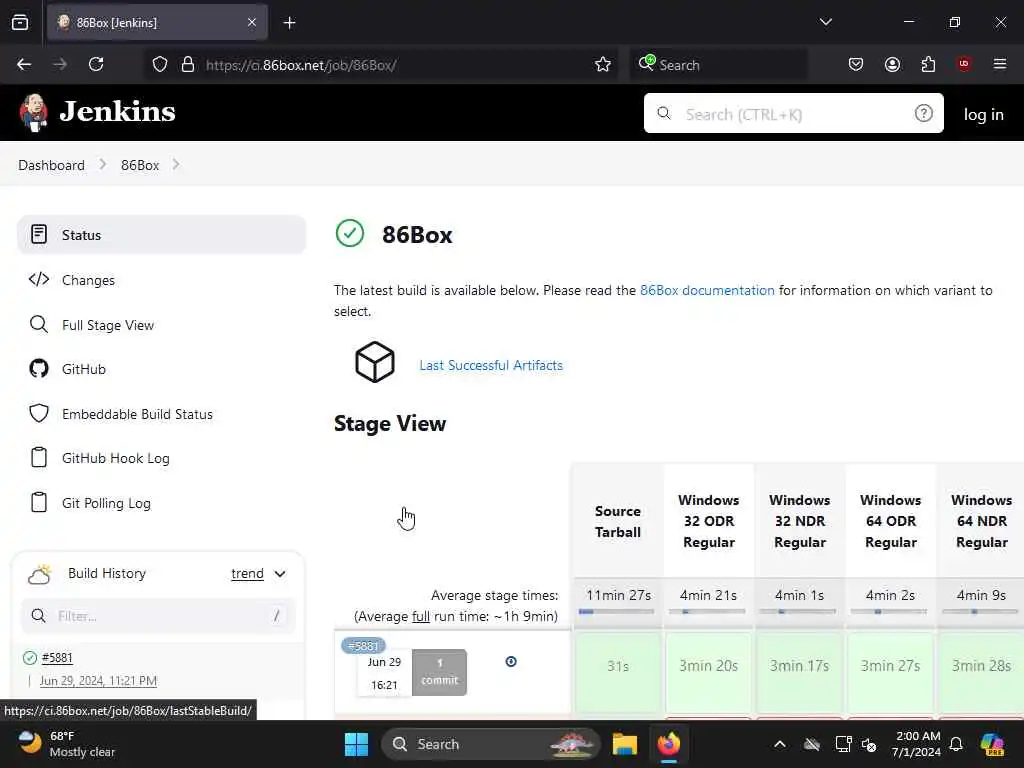Click the tracking protection shield icon

click(x=160, y=64)
